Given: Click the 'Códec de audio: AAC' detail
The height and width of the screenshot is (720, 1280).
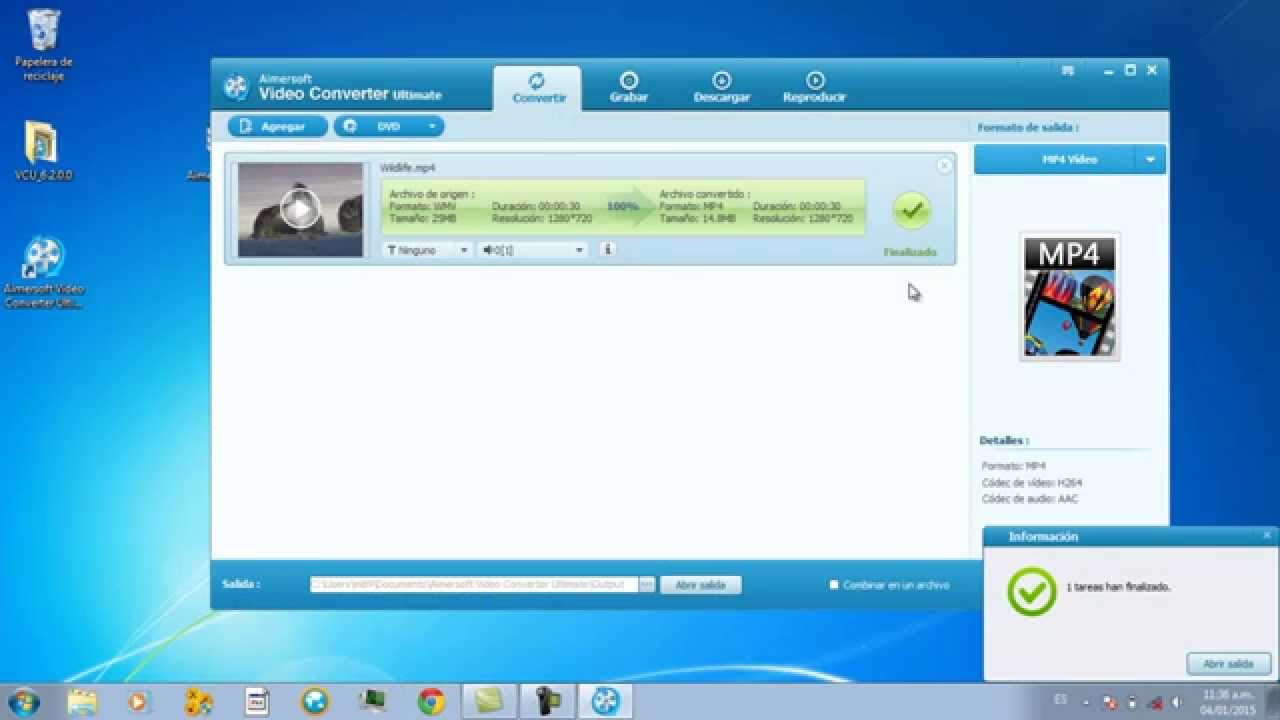Looking at the screenshot, I should click(1030, 498).
